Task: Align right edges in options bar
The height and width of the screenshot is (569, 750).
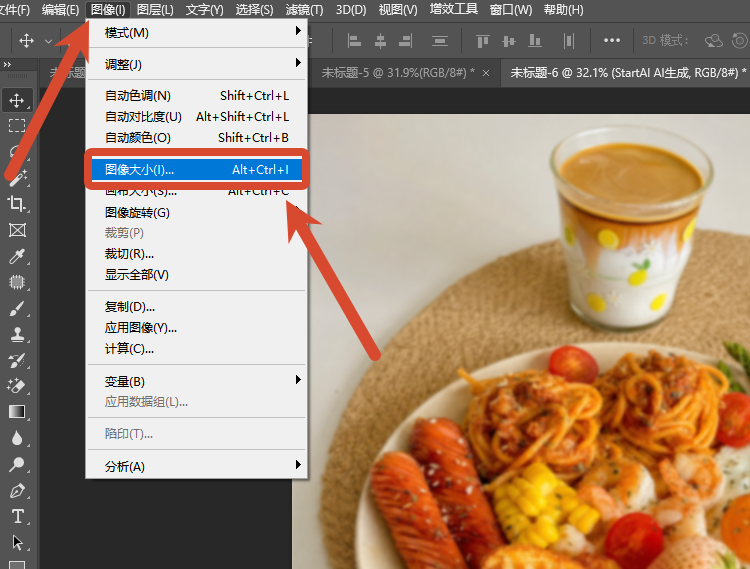Action: pos(406,41)
